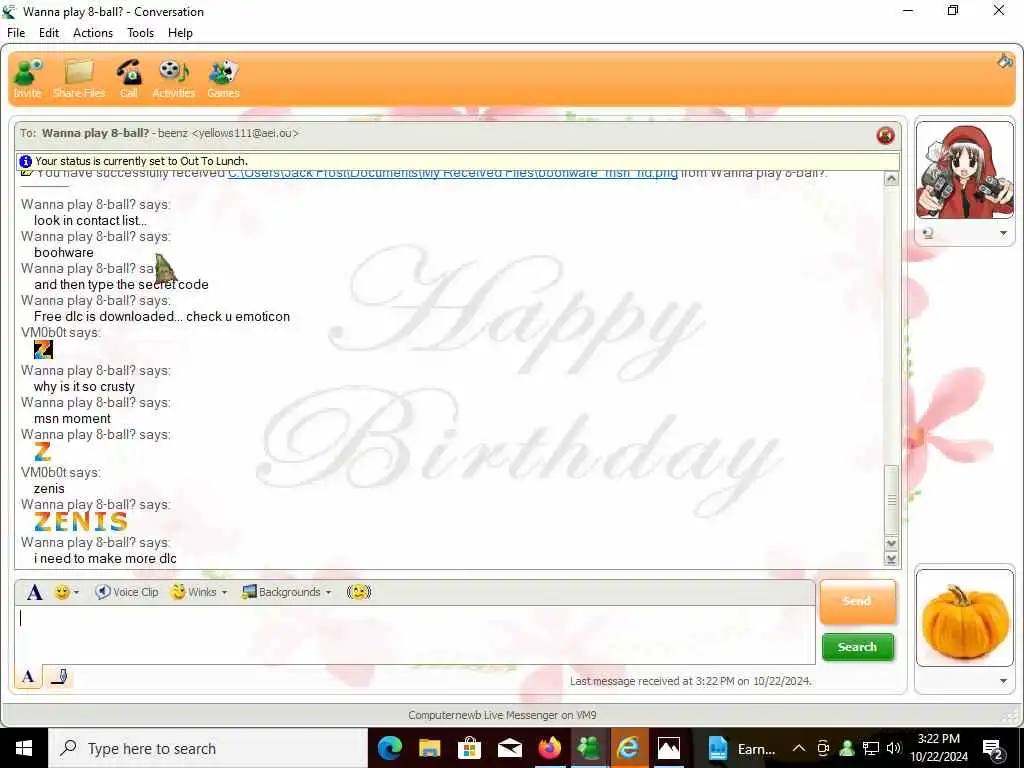
Task: Click your pumpkin display picture
Action: tap(965, 618)
